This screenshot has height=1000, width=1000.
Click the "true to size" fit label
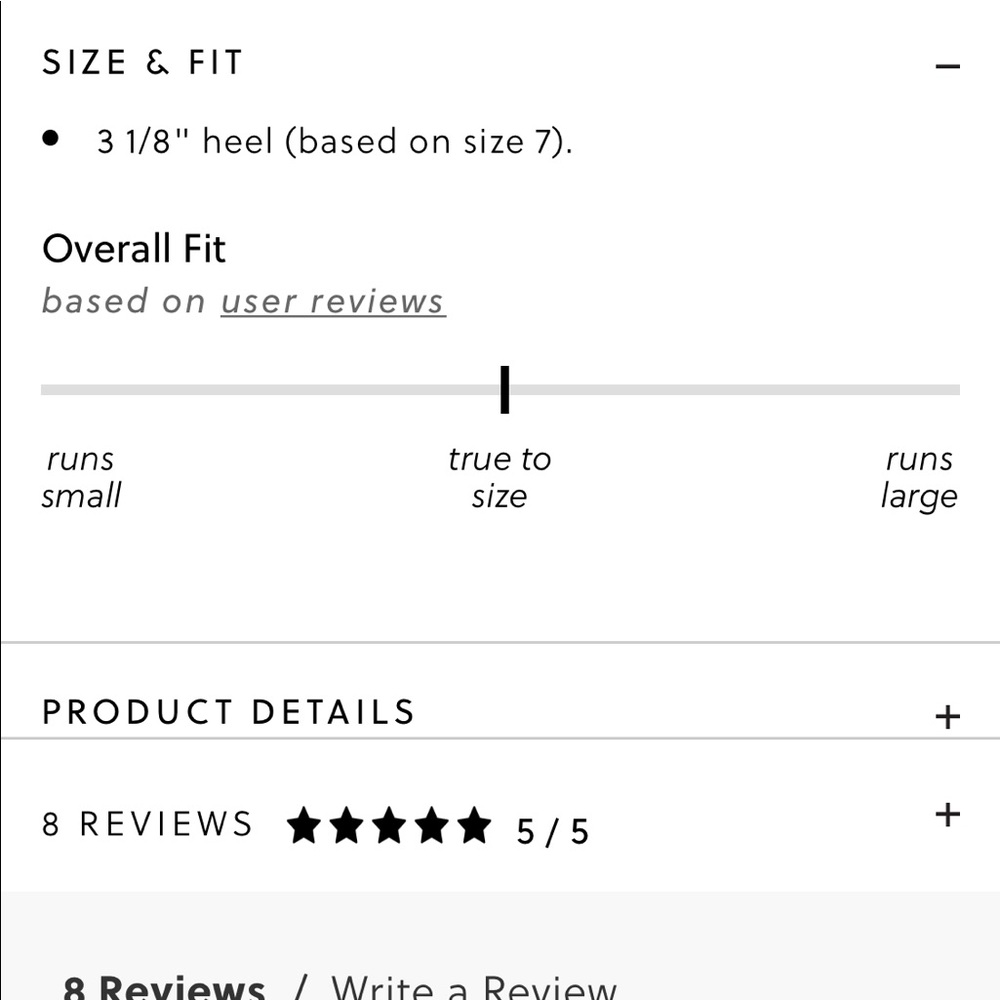[499, 477]
